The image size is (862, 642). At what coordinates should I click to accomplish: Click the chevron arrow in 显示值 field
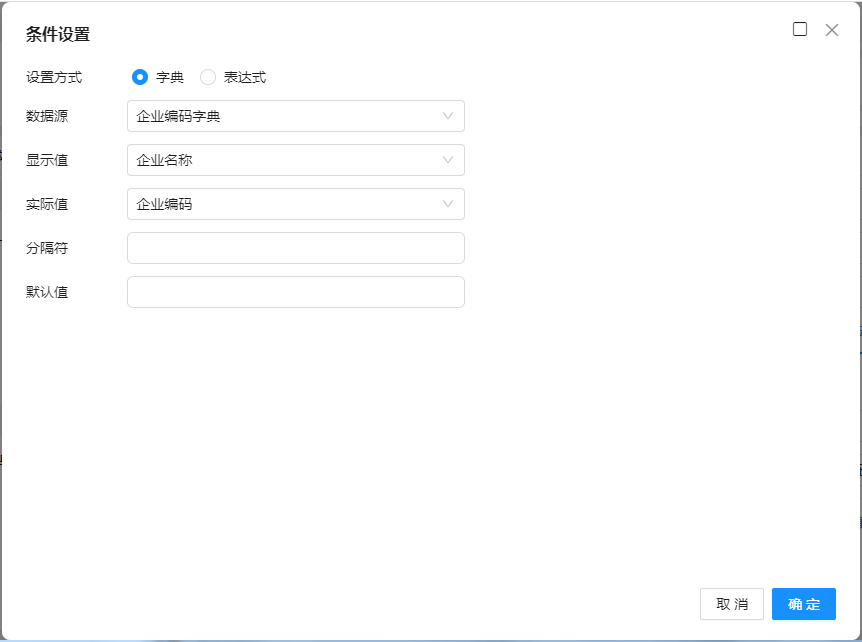(x=448, y=160)
